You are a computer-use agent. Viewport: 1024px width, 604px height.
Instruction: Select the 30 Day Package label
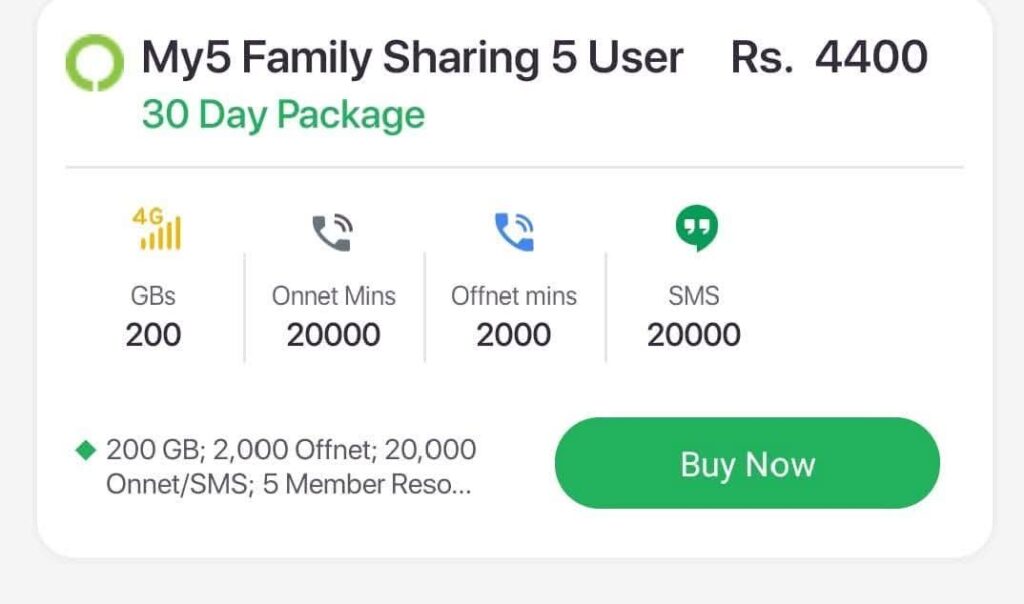283,115
